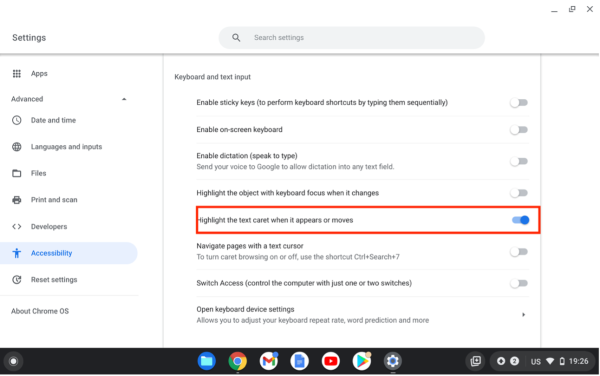Screen dimensions: 600x376
Task: Launch Chrome from the shelf
Action: tap(238, 361)
